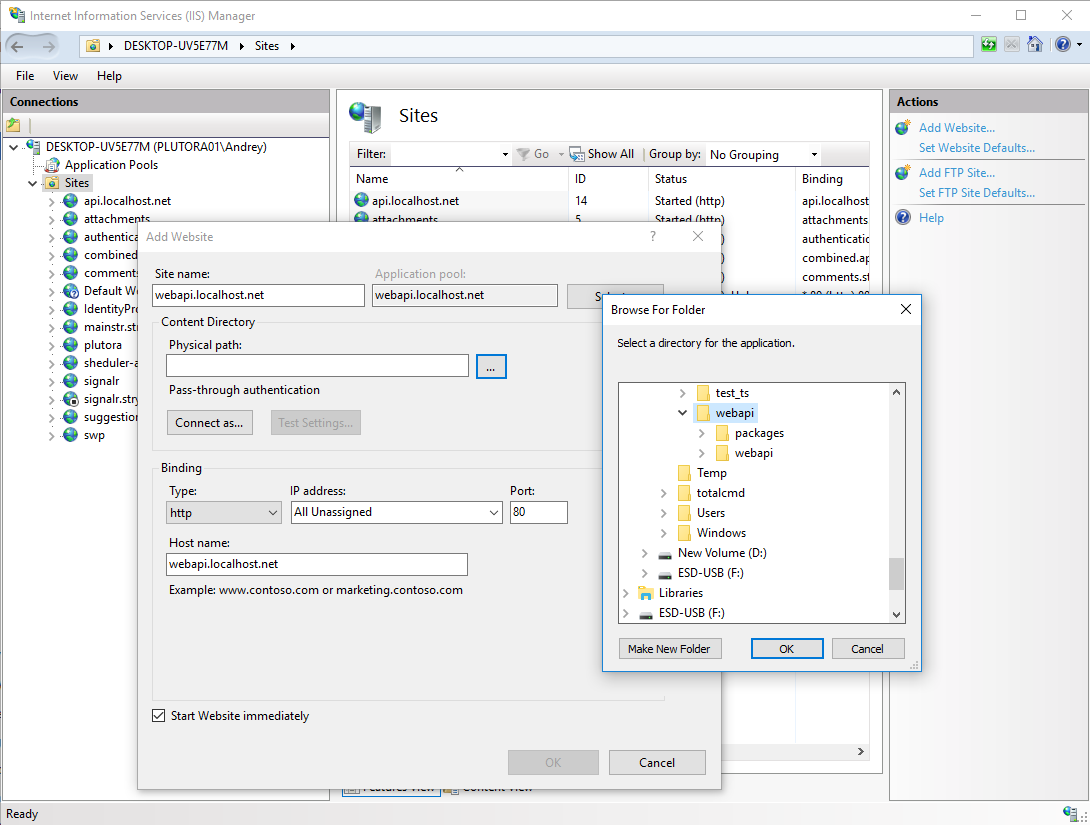
Task: Expand the test_ts folder
Action: pos(682,393)
